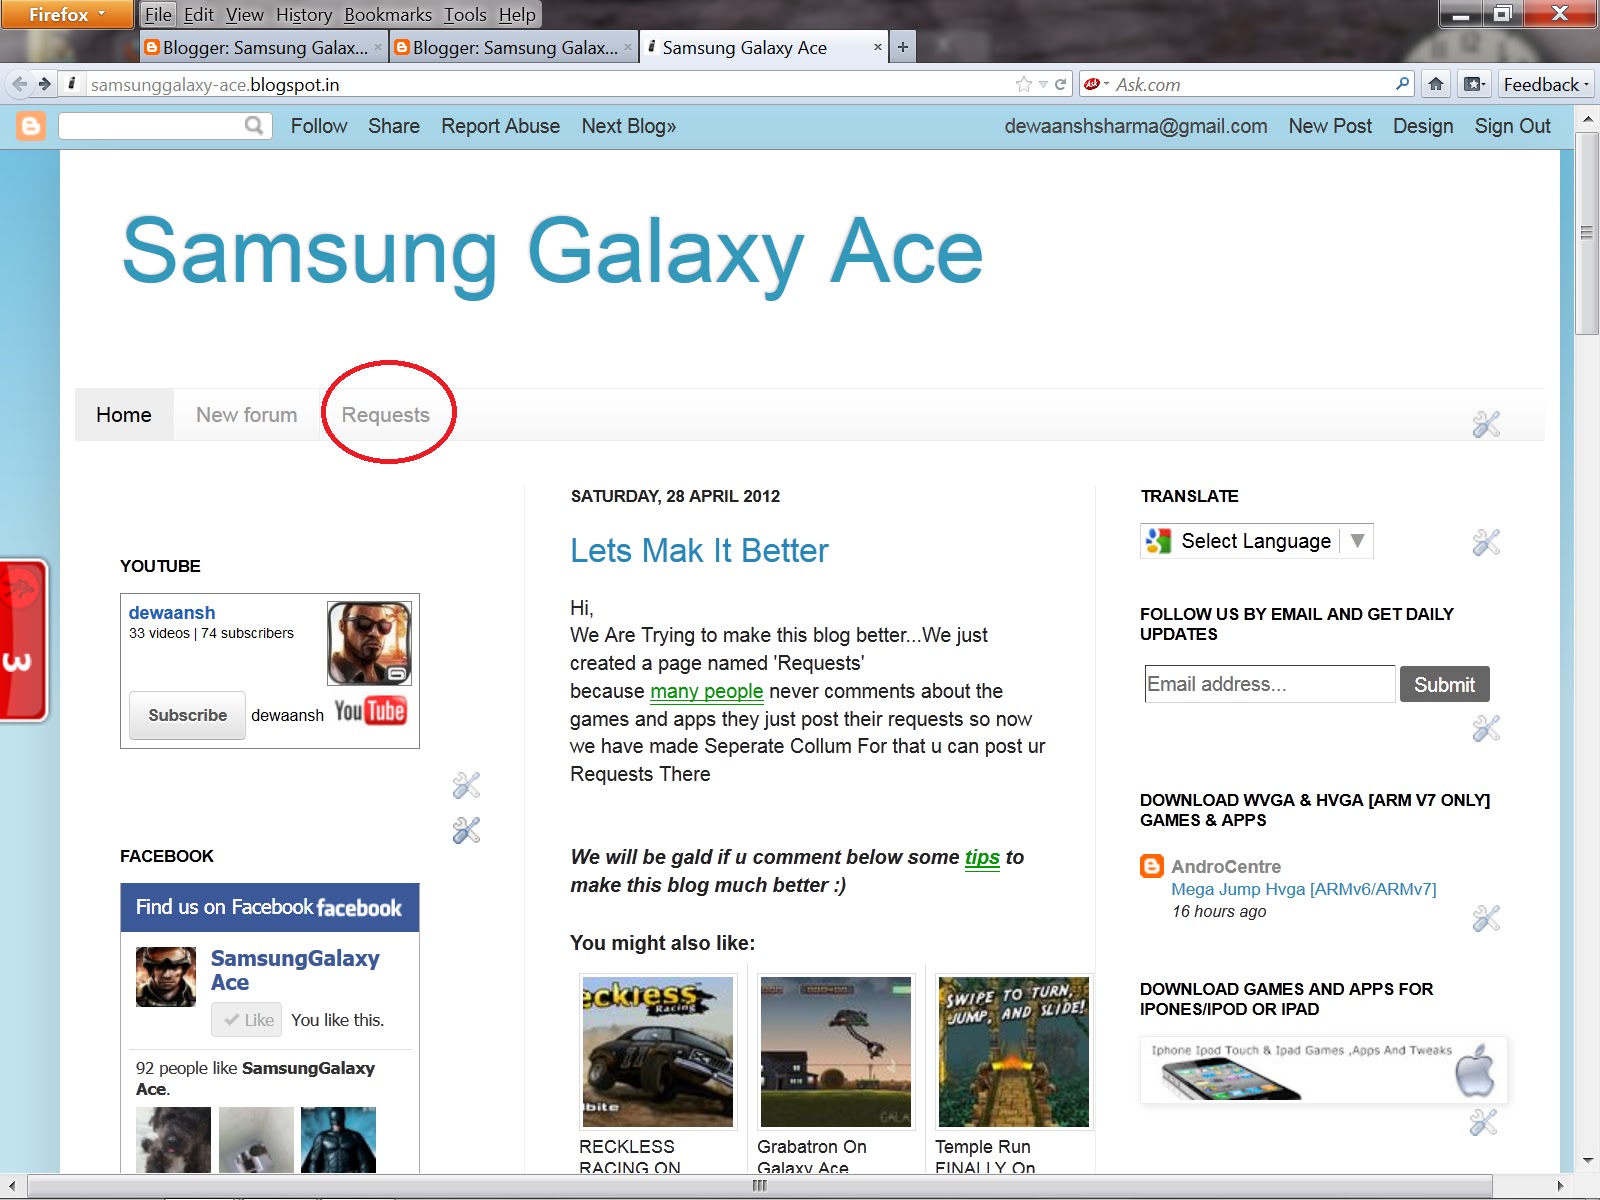Click the 'tips' green link
The image size is (1600, 1200).
(982, 857)
